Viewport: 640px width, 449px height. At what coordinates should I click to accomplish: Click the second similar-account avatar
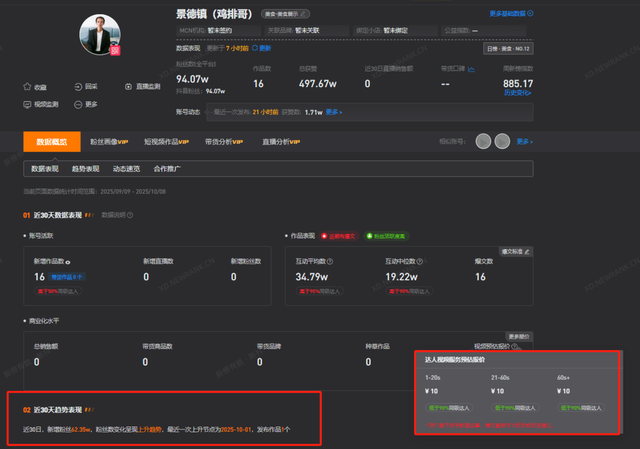click(x=502, y=142)
